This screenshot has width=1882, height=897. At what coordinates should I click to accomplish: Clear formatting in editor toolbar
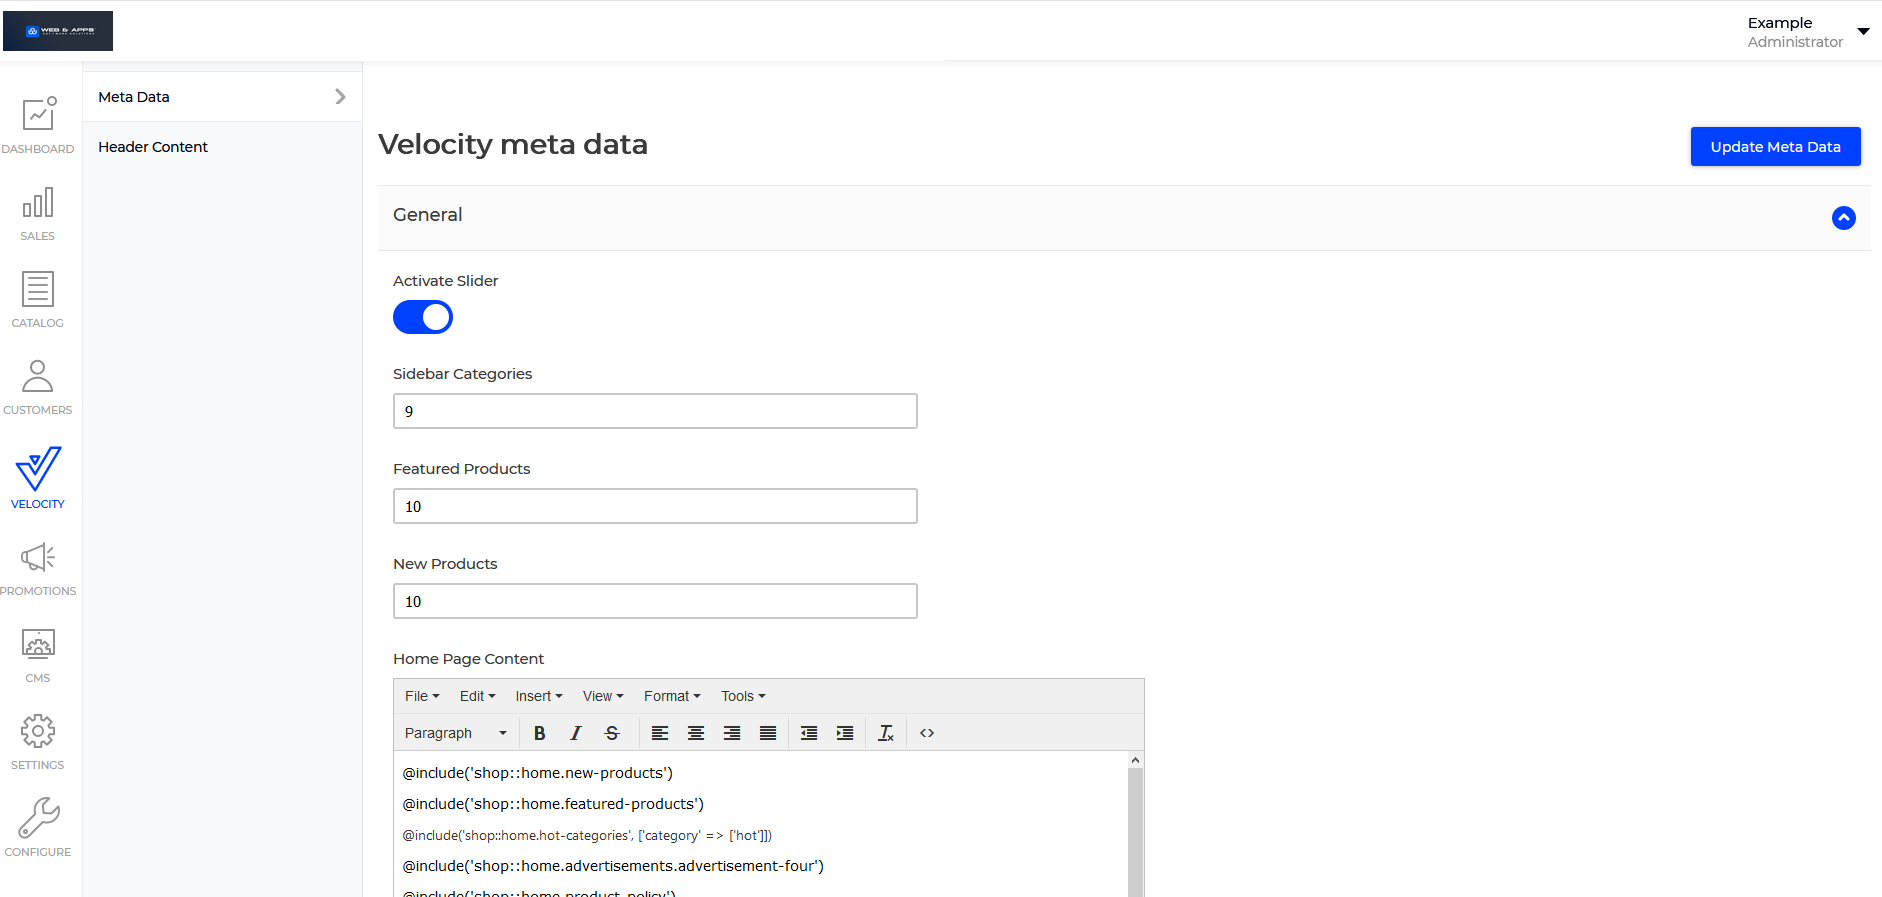click(x=886, y=733)
